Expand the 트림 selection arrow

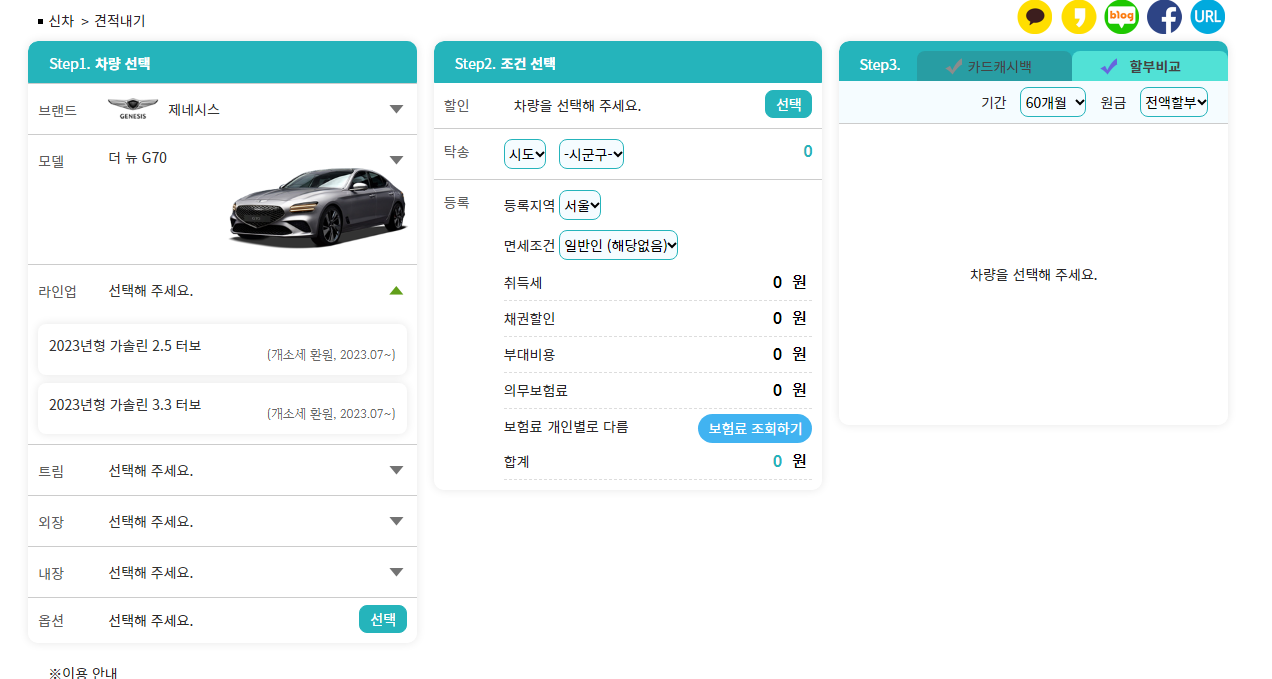pos(396,470)
